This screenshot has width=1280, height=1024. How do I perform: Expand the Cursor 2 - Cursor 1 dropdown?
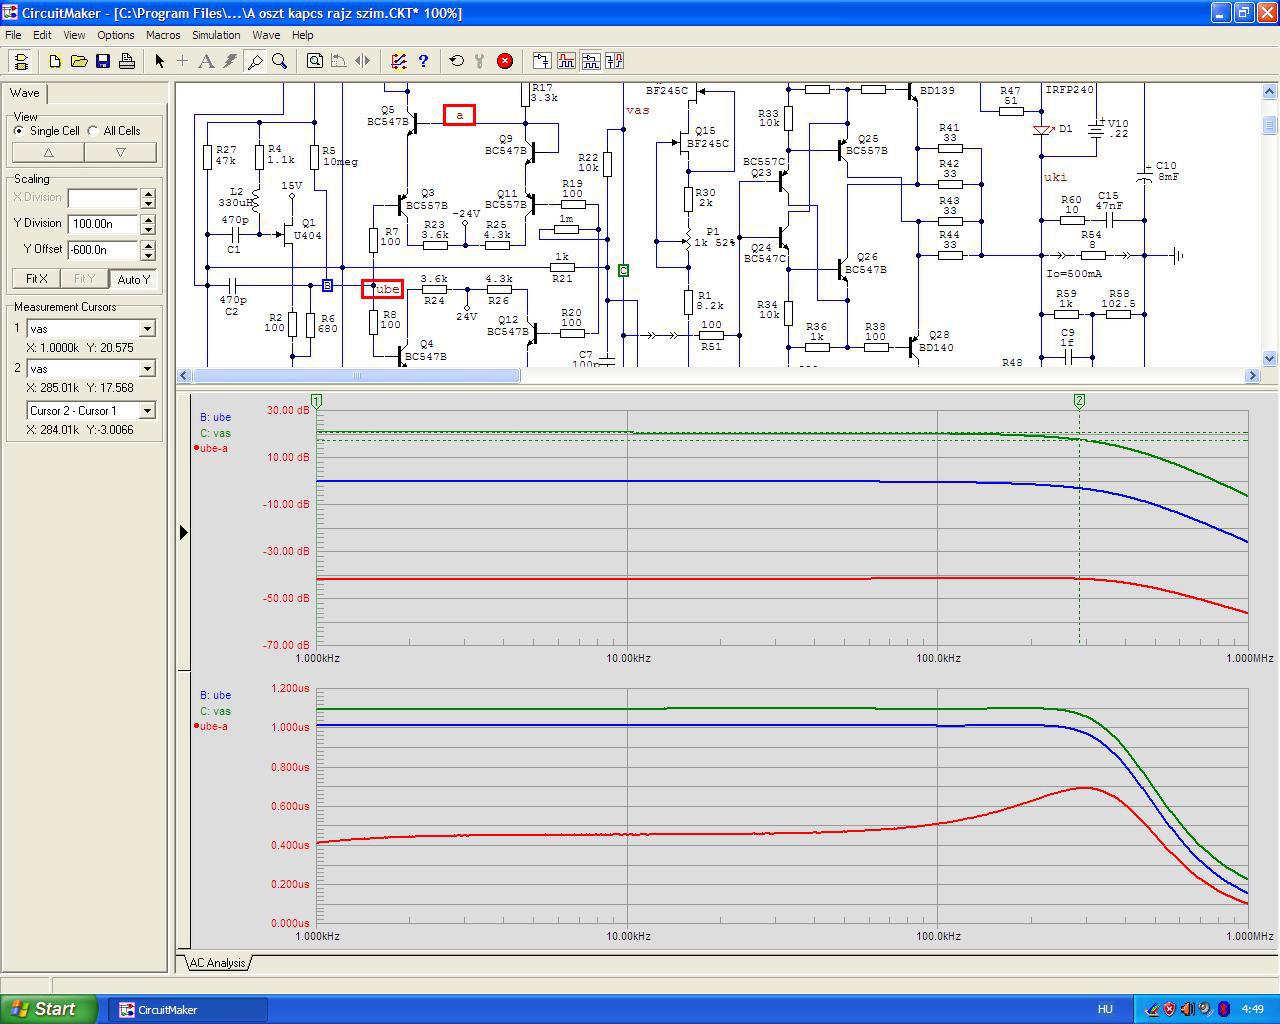(147, 411)
